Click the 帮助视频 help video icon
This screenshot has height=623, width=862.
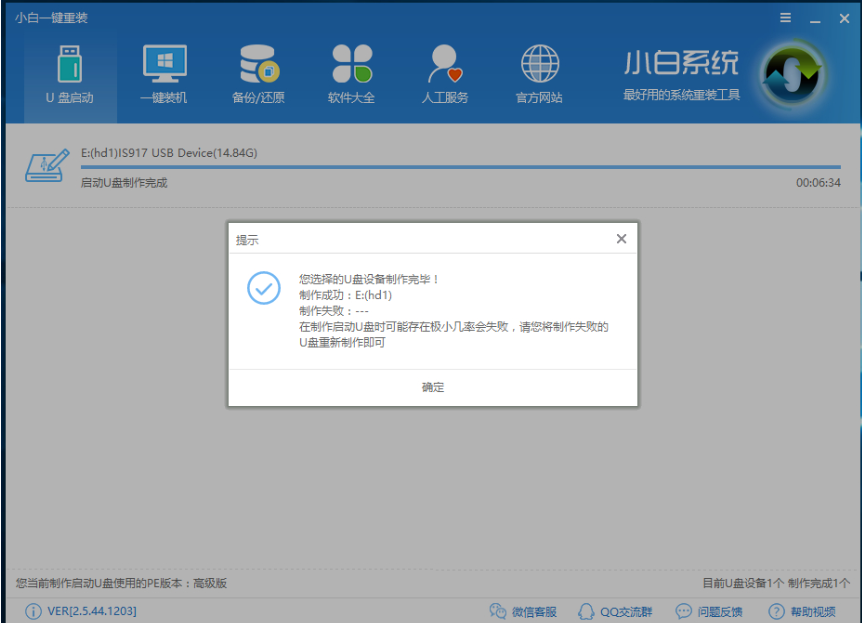(774, 610)
